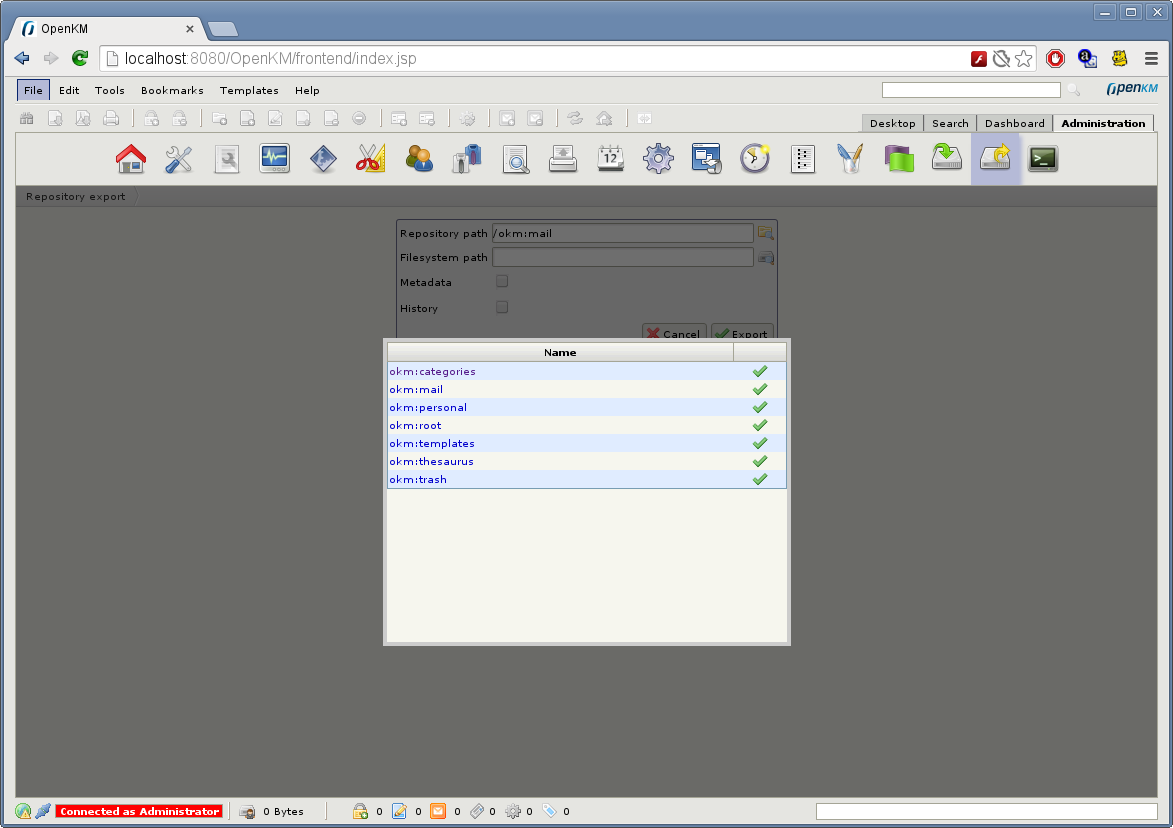Open the Templates menu
1173x828 pixels.
(249, 90)
